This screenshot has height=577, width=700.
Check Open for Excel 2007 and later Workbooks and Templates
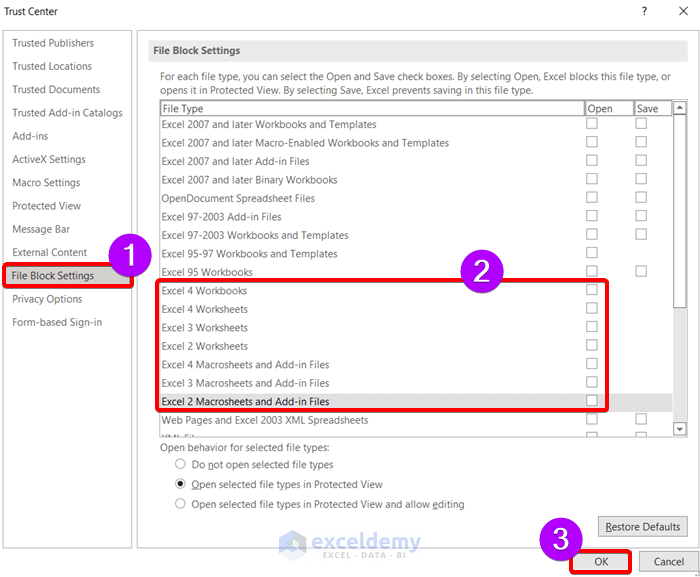point(592,124)
